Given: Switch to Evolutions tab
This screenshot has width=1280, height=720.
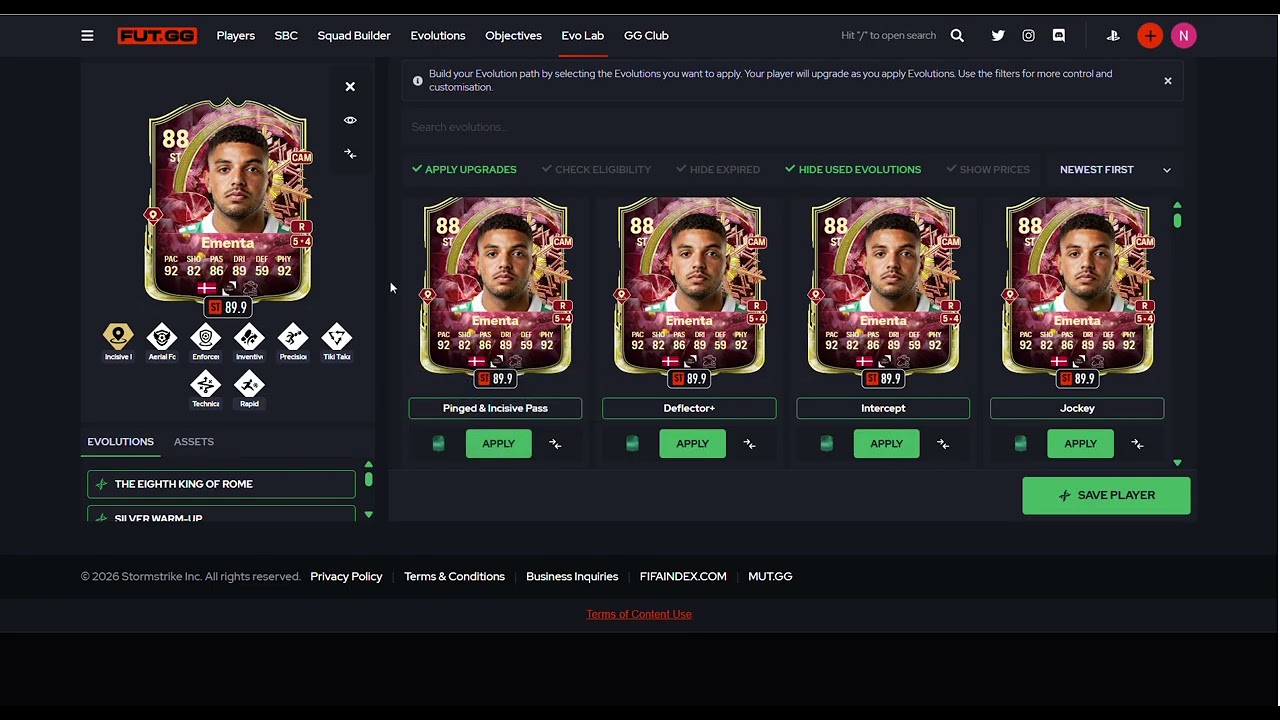Looking at the screenshot, I should (x=120, y=442).
